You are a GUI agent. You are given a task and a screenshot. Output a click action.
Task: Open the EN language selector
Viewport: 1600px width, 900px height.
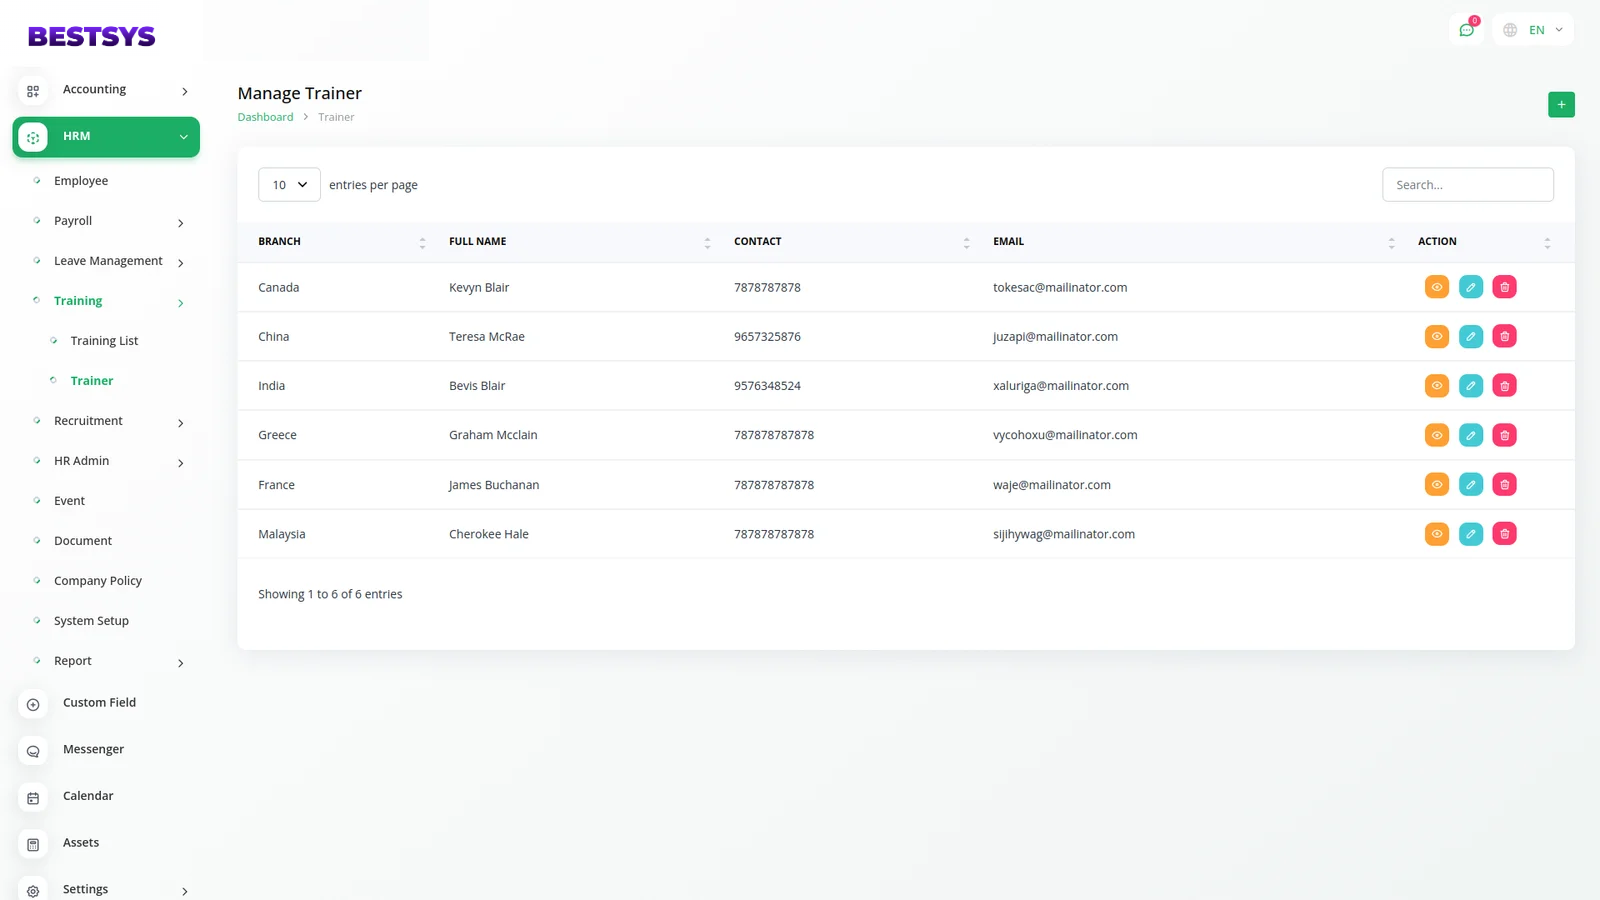(1535, 30)
